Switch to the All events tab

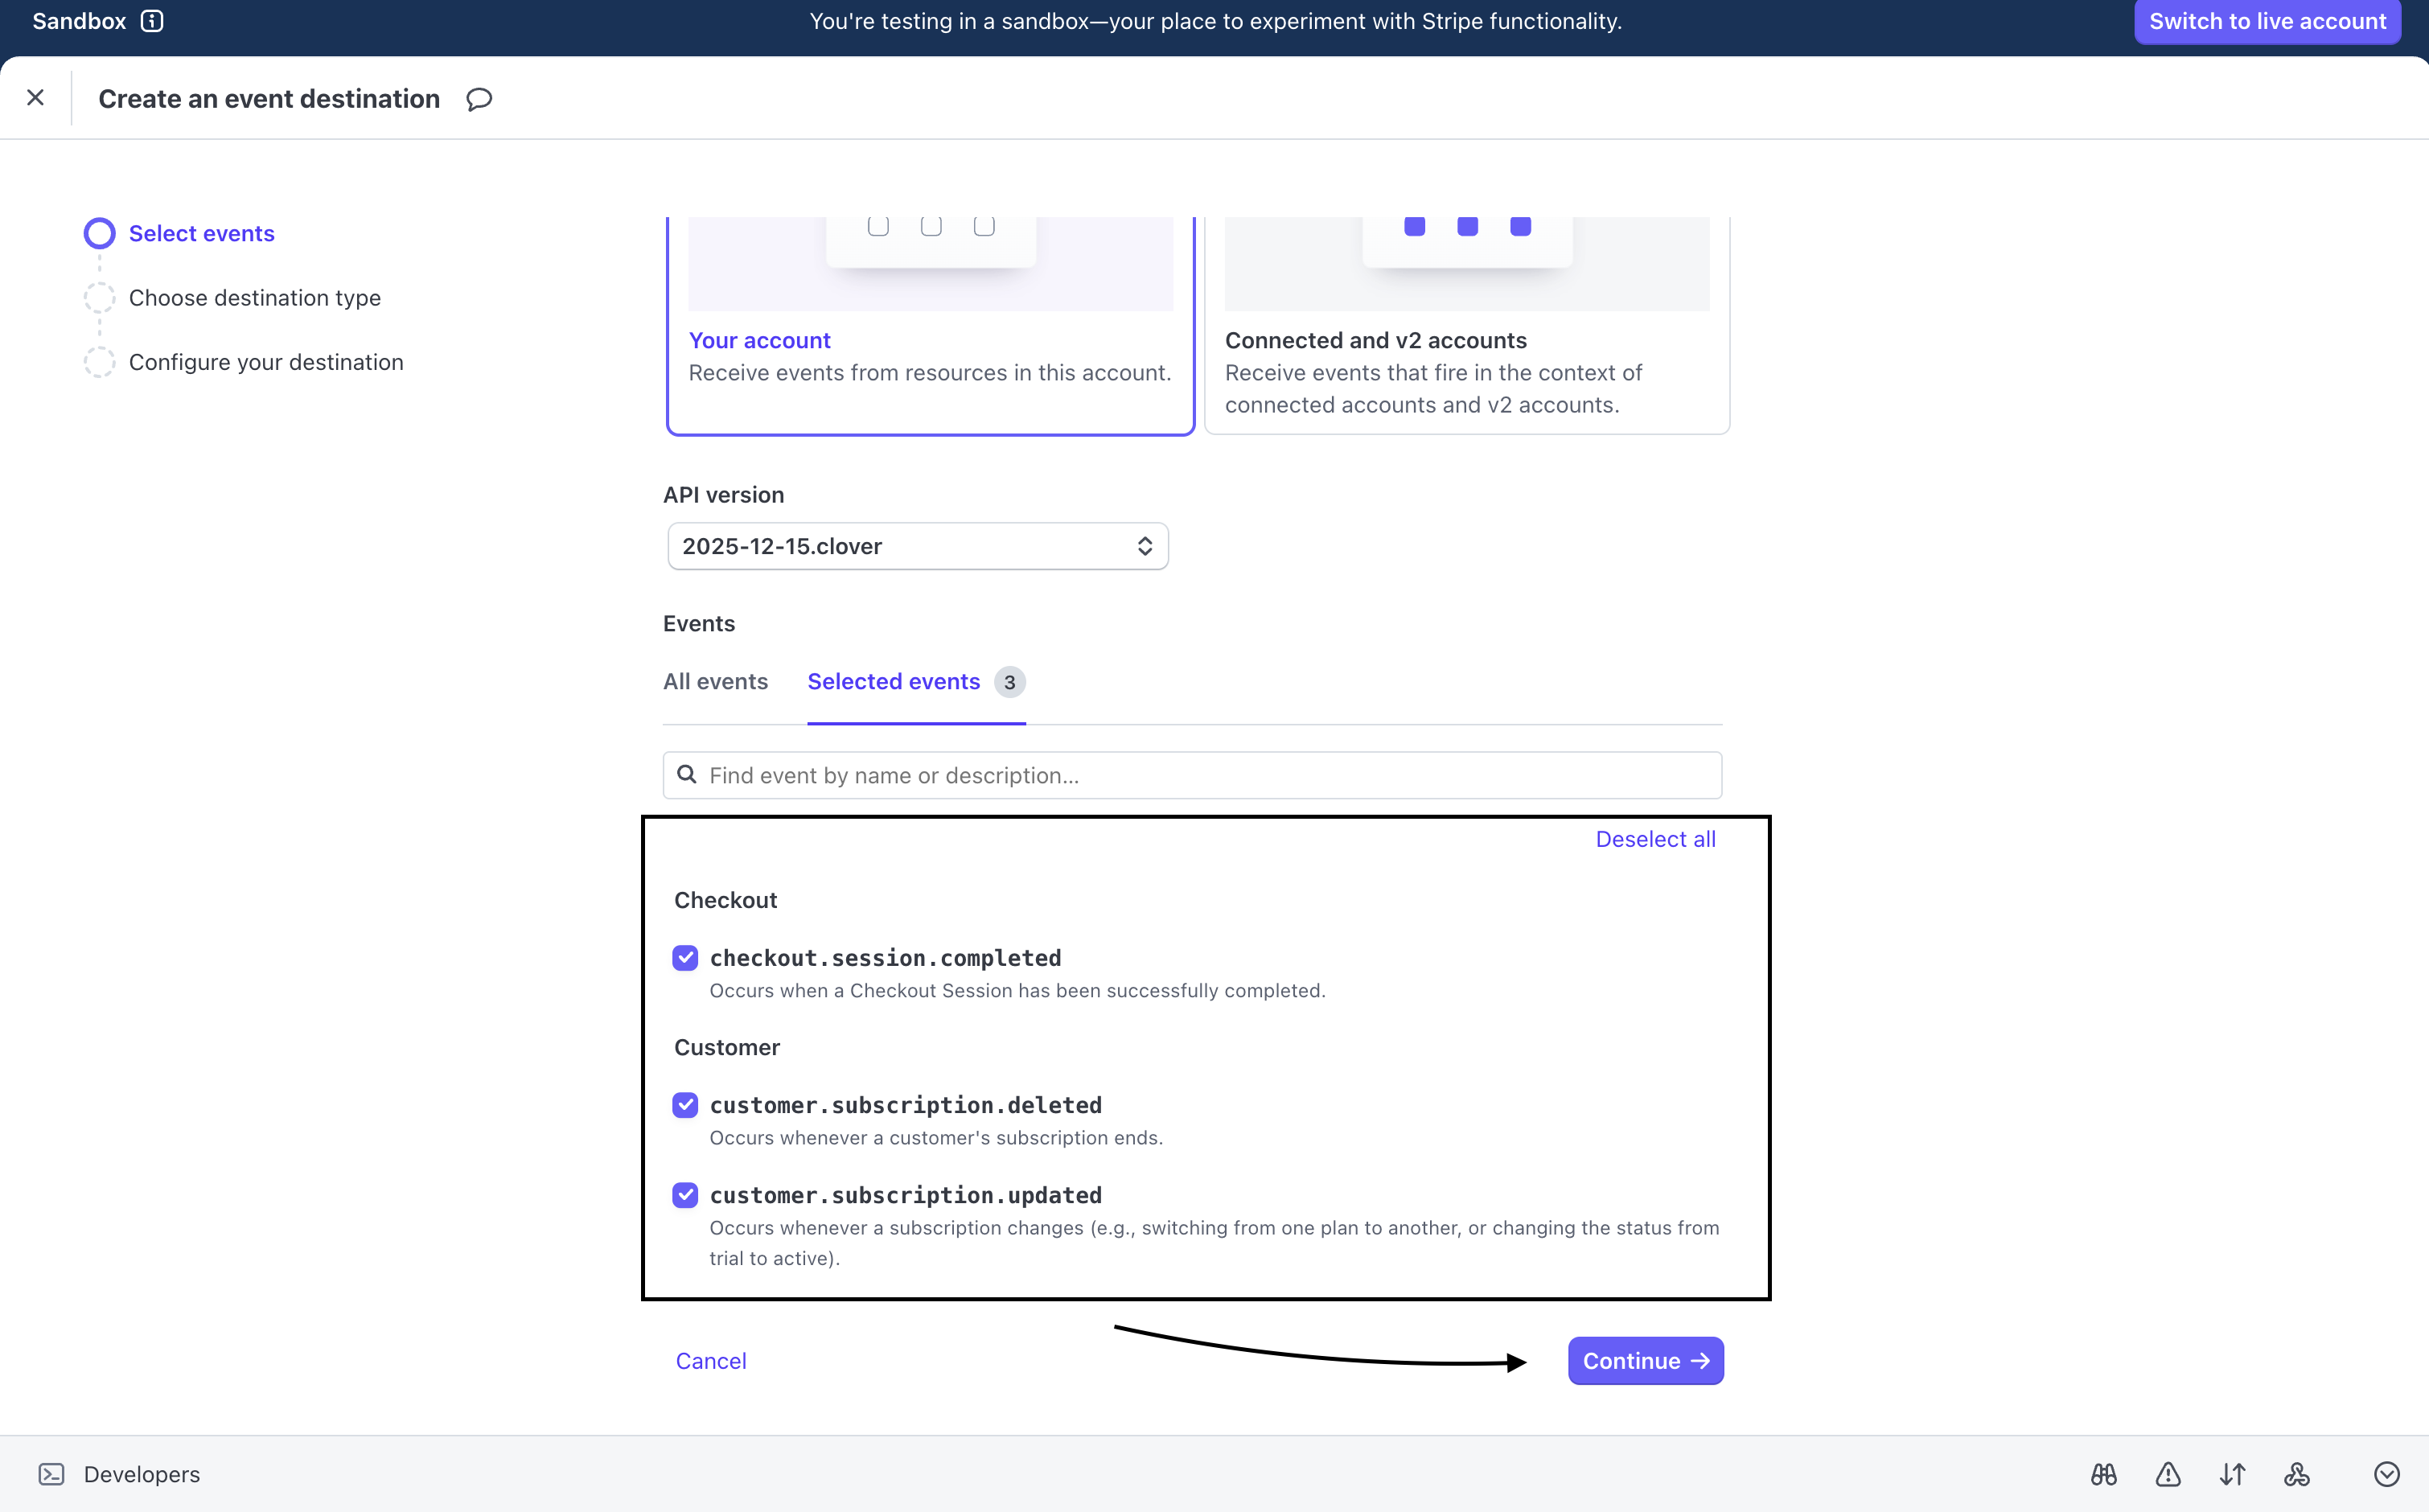click(x=715, y=681)
